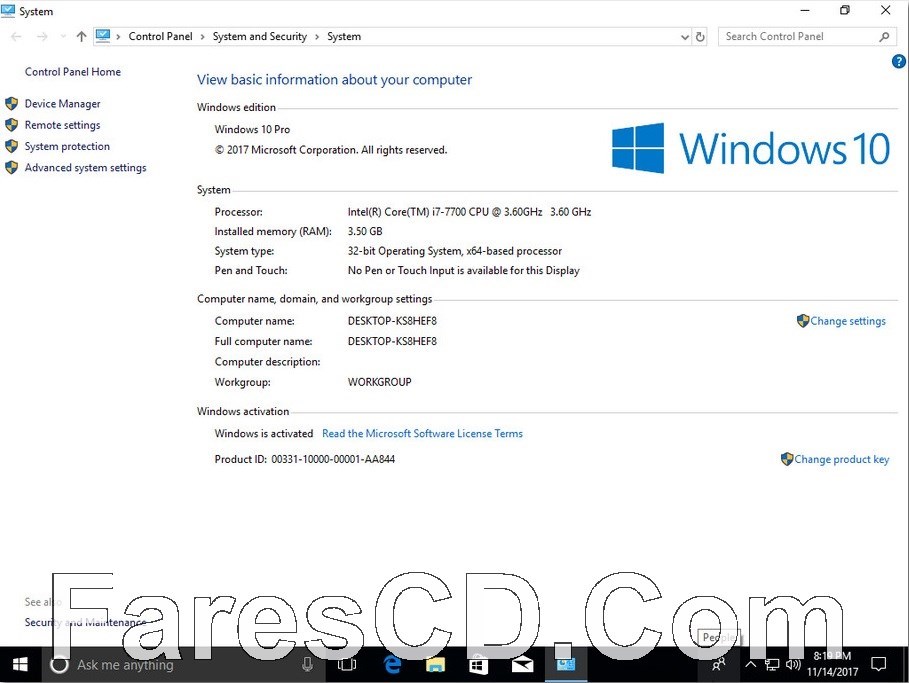Click the 32-bit Operating System value

pyautogui.click(x=454, y=251)
